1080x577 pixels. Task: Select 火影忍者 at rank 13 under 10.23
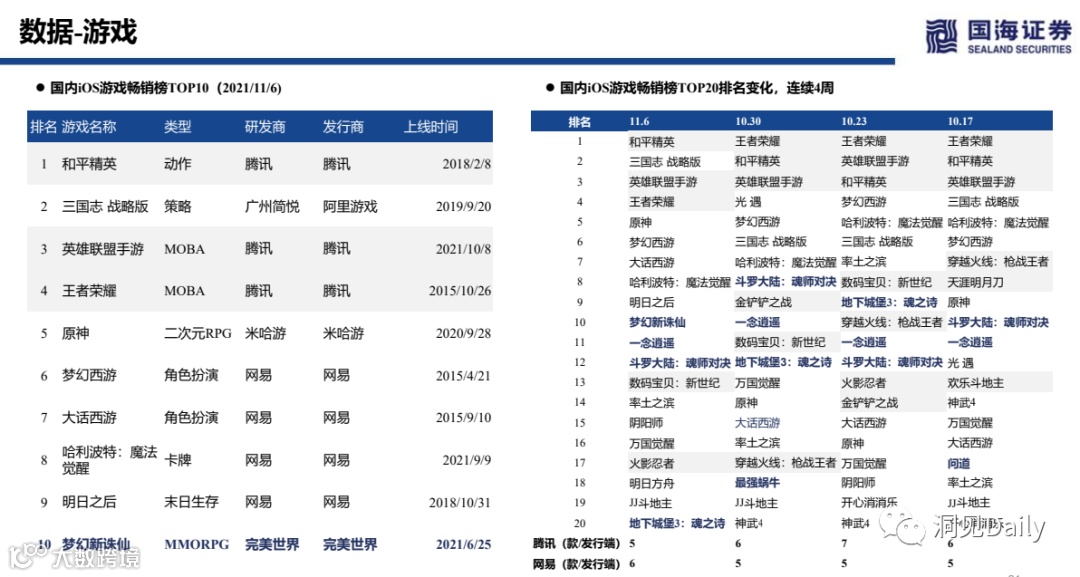tap(863, 383)
